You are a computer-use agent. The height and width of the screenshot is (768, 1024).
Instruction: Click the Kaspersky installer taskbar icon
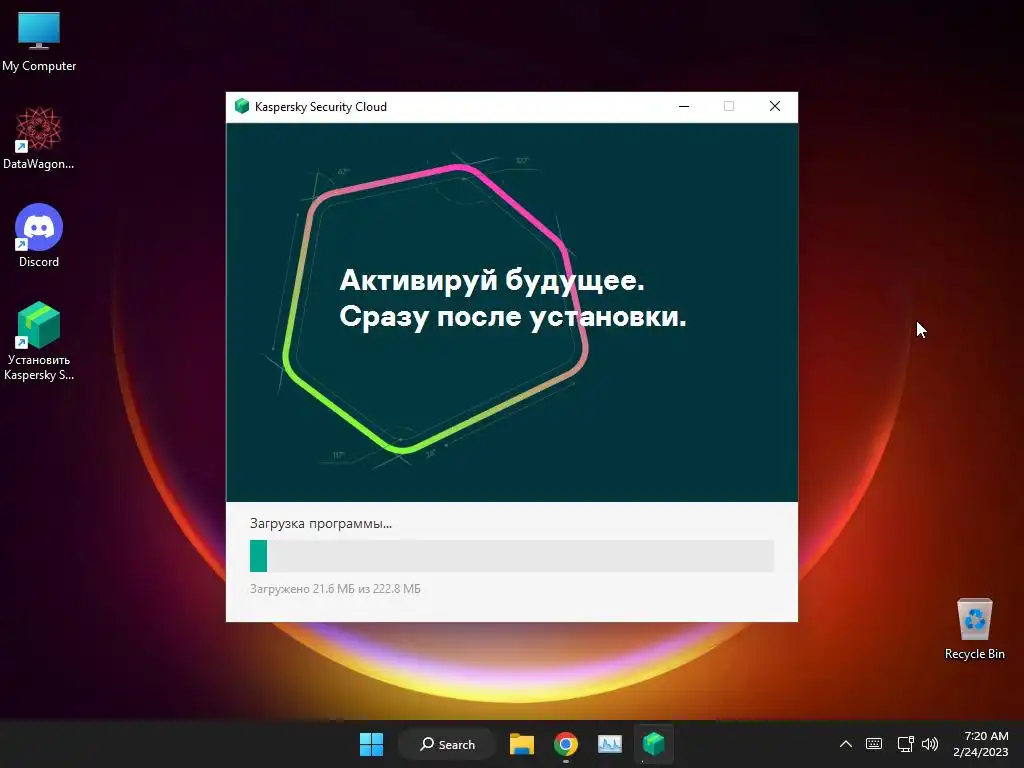pyautogui.click(x=654, y=744)
